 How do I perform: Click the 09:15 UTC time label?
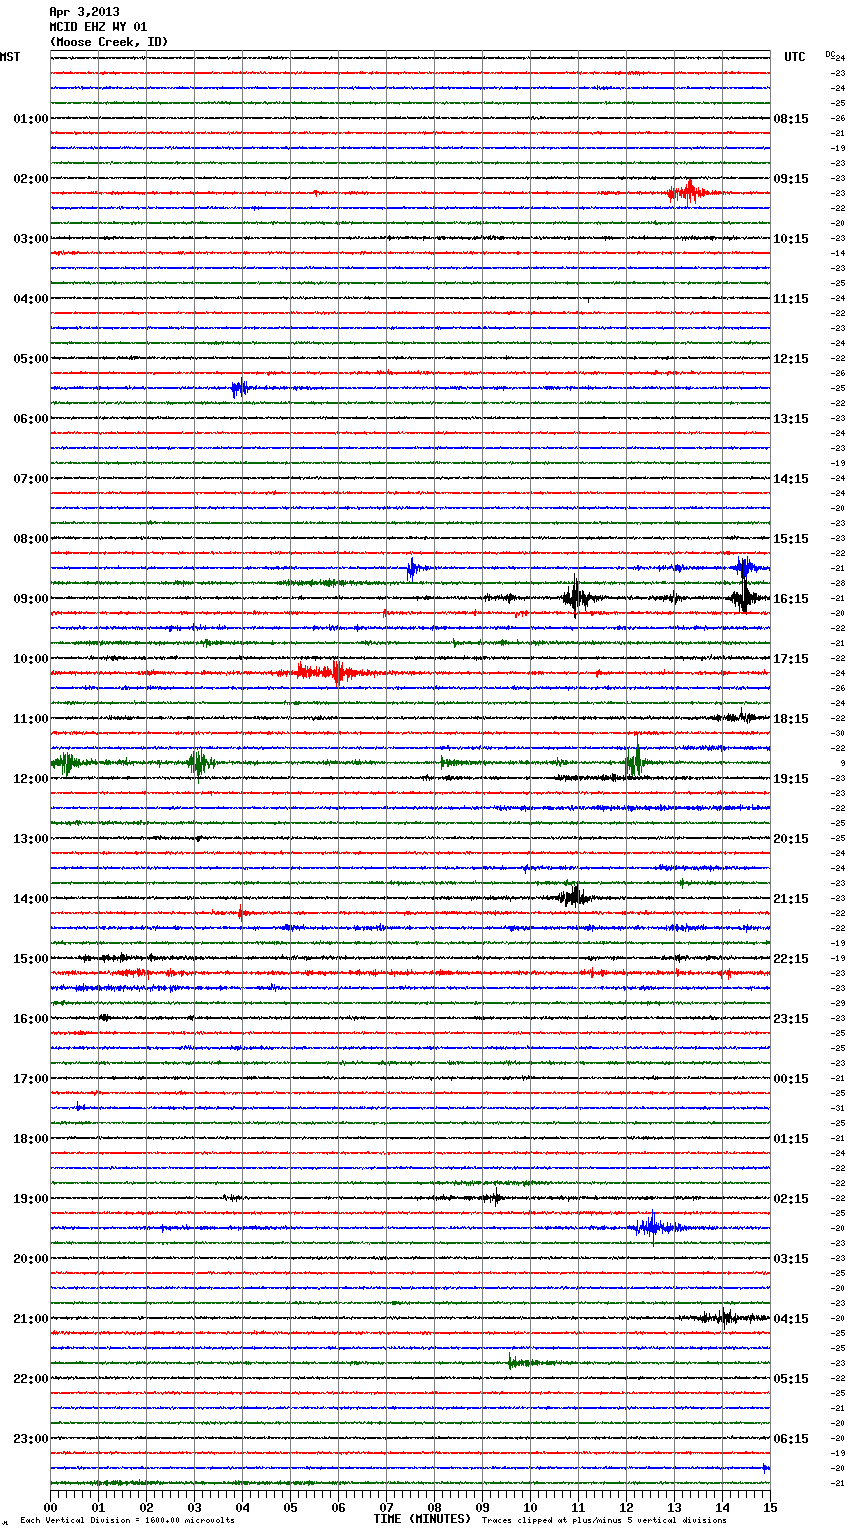point(791,178)
